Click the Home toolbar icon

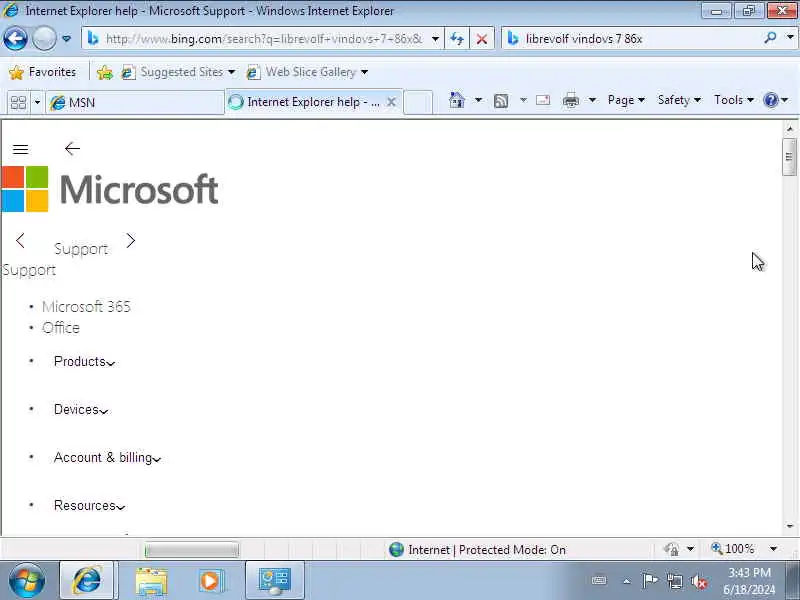[x=457, y=100]
